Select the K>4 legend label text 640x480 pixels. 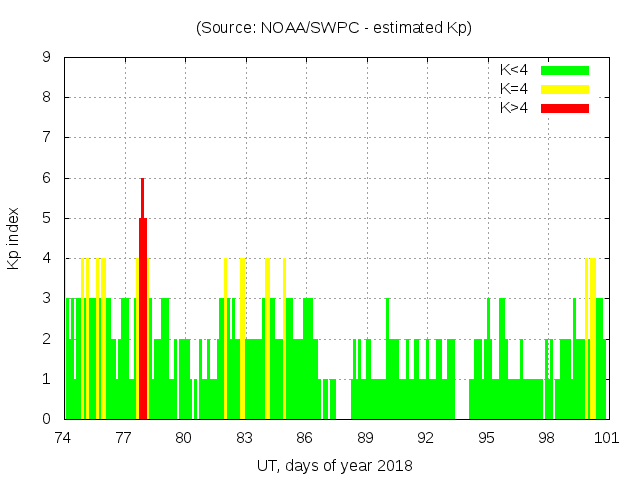[x=514, y=107]
